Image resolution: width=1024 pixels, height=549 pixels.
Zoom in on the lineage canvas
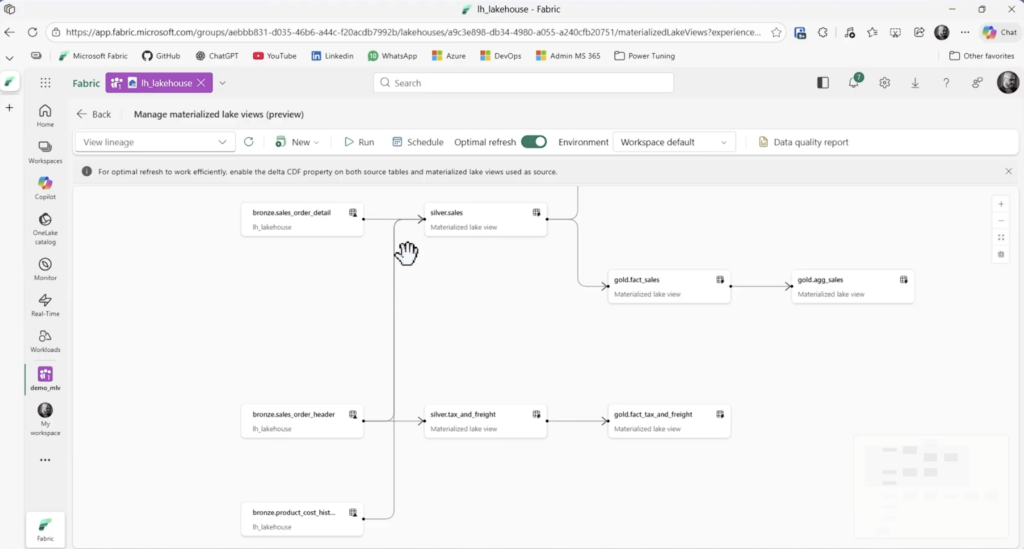[1001, 204]
